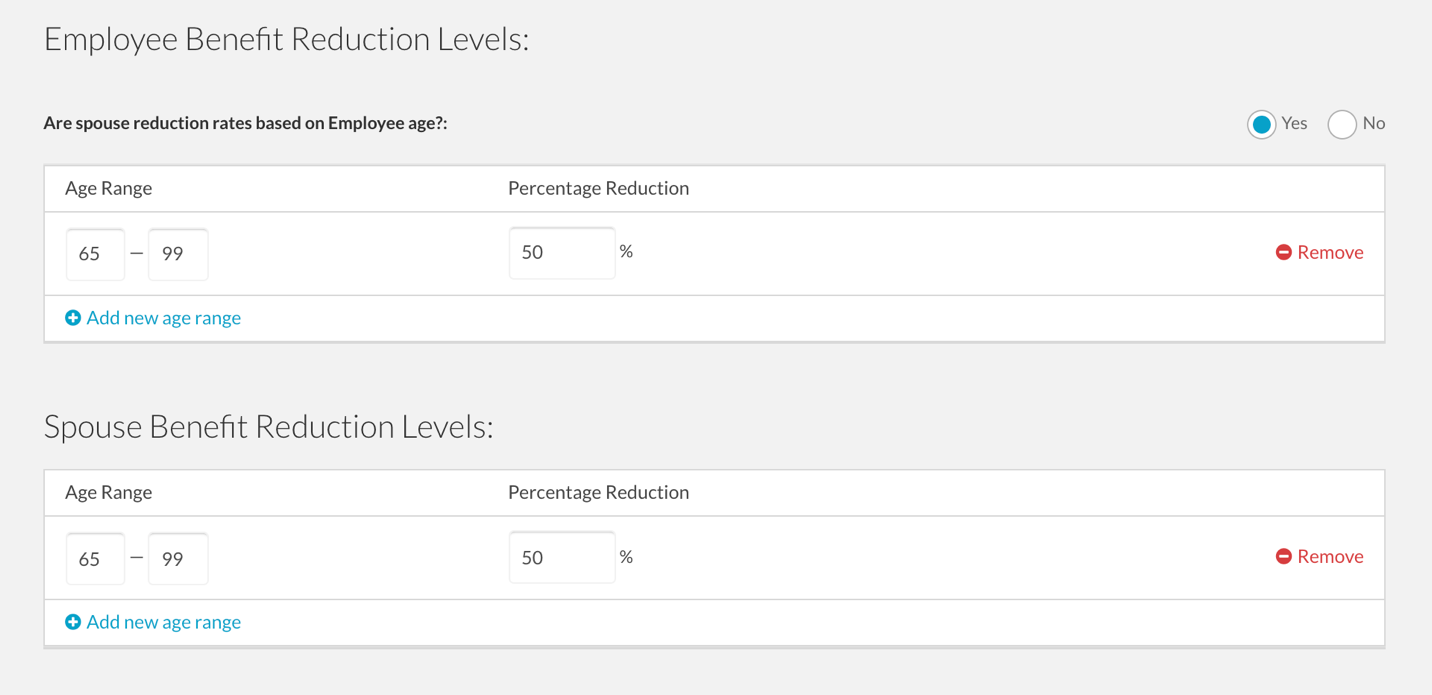Focus Spouse maximum age field showing 99
This screenshot has height=695, width=1432.
178,558
